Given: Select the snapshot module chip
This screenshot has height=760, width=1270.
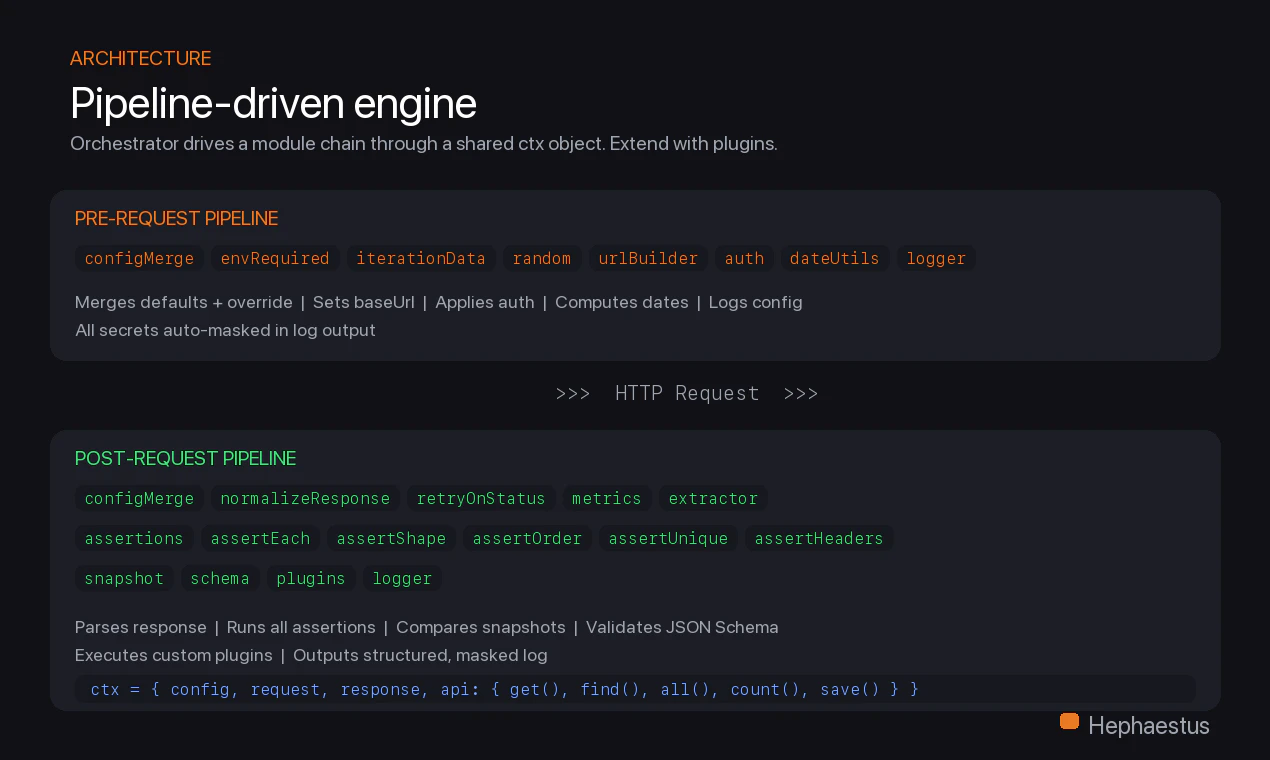Looking at the screenshot, I should point(125,578).
